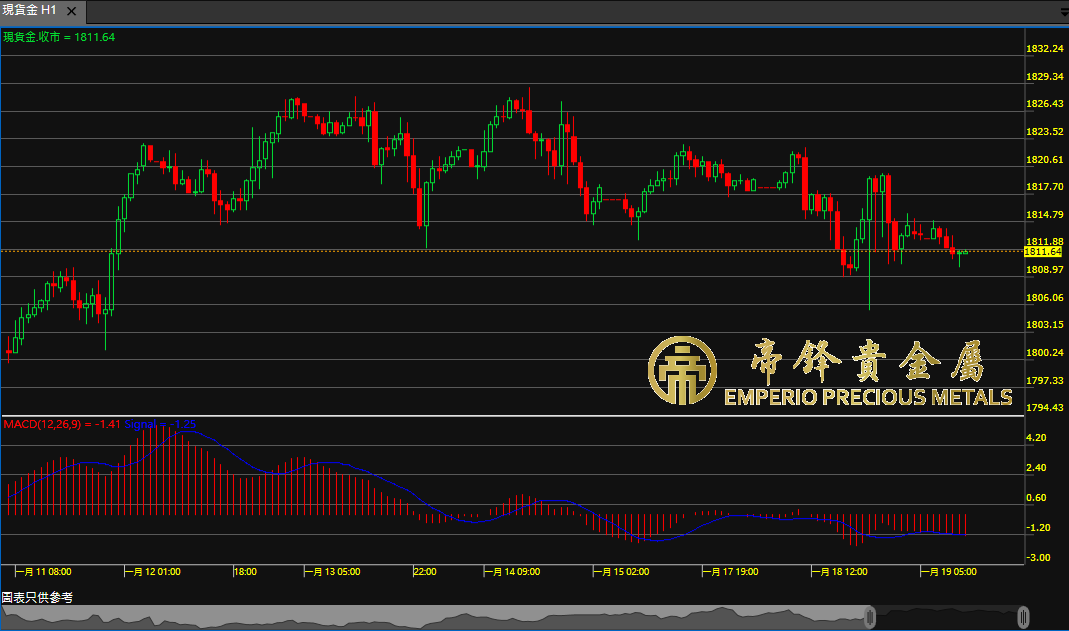
Task: Click the 4.20 MACD scale value
Action: [x=1036, y=438]
